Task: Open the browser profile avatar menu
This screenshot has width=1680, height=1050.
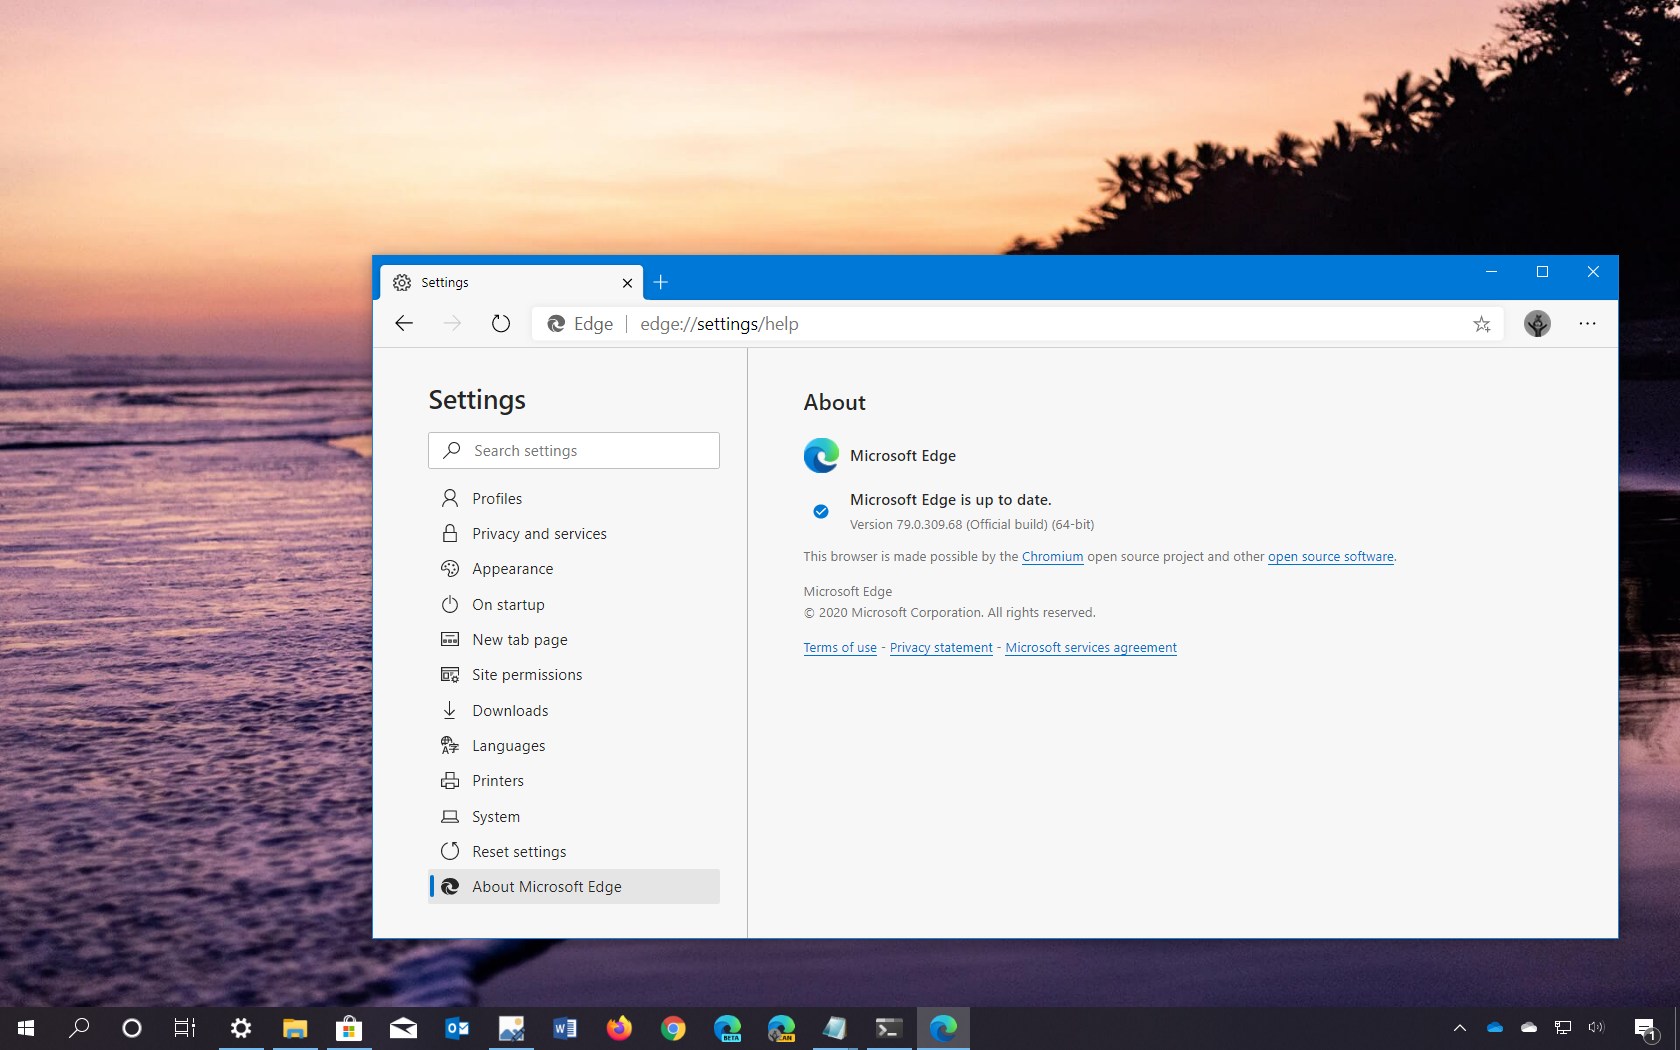Action: pyautogui.click(x=1537, y=324)
